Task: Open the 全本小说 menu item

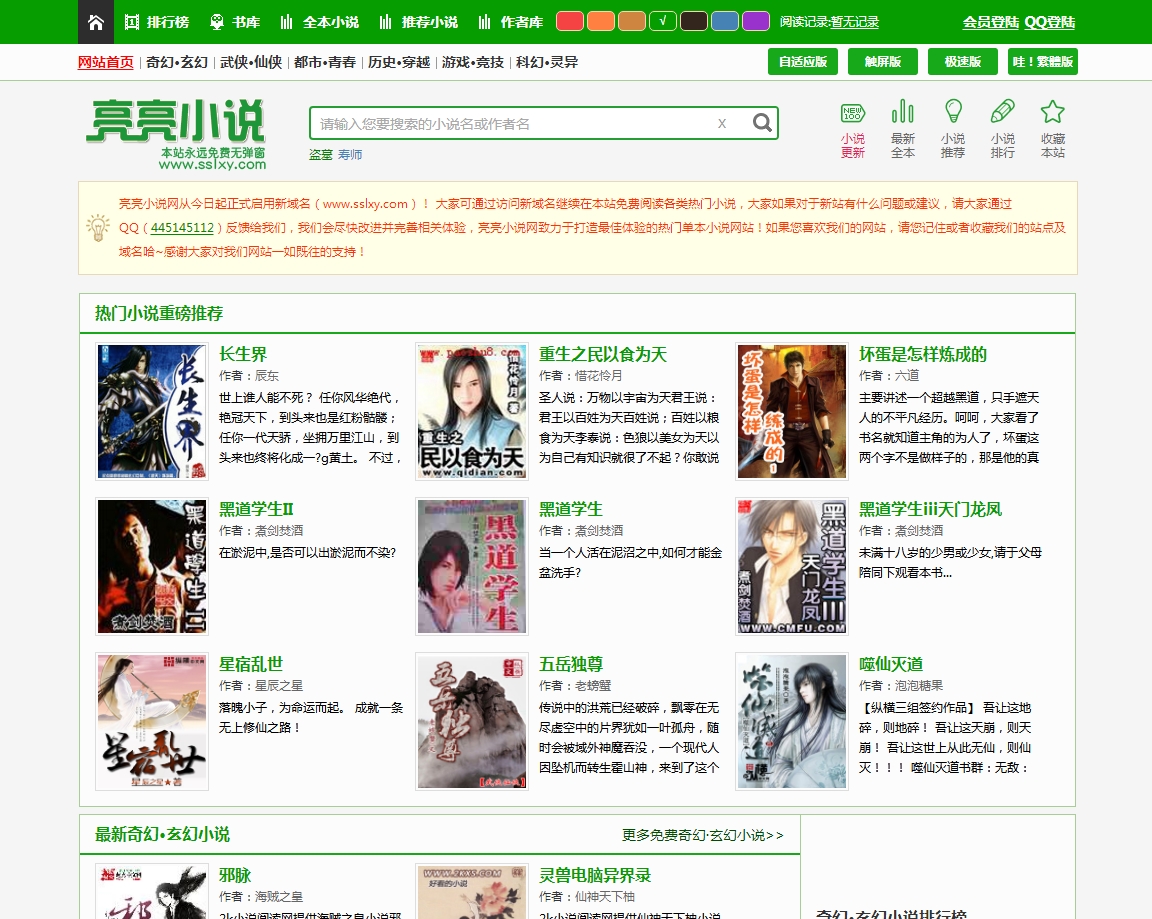Action: (x=320, y=22)
